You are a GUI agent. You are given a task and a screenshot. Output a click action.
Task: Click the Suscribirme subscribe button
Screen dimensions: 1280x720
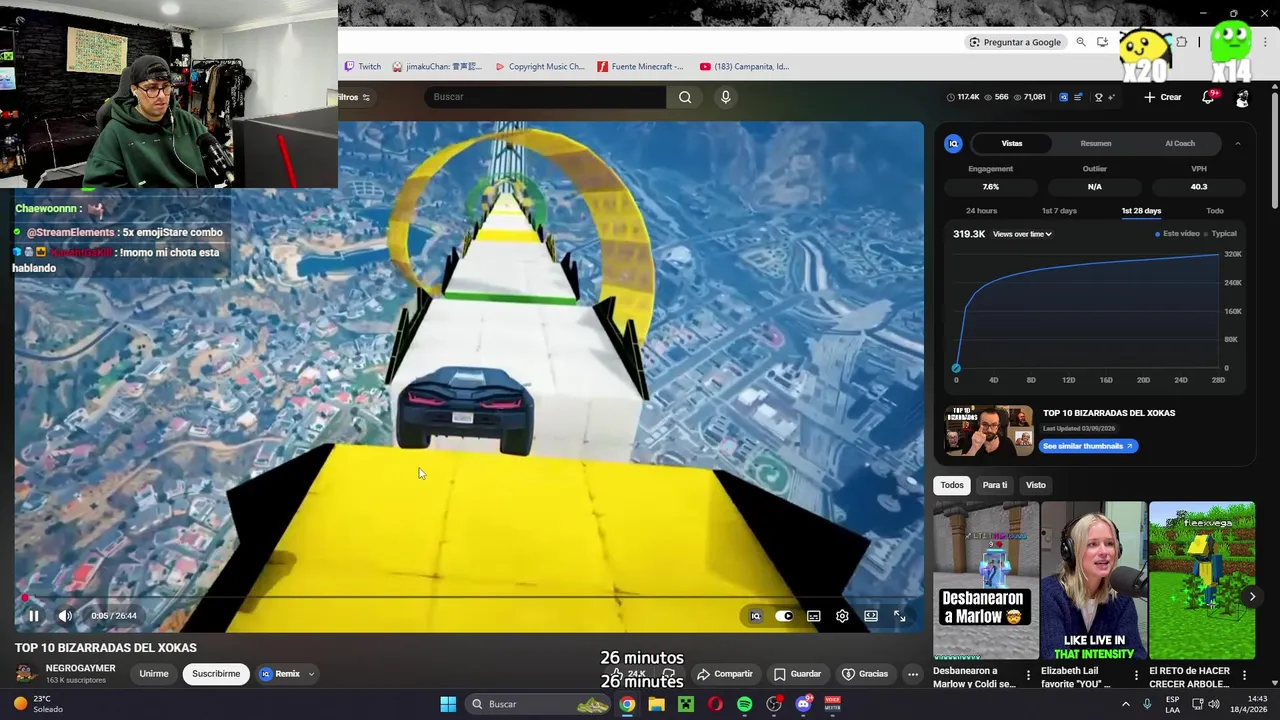click(x=216, y=674)
